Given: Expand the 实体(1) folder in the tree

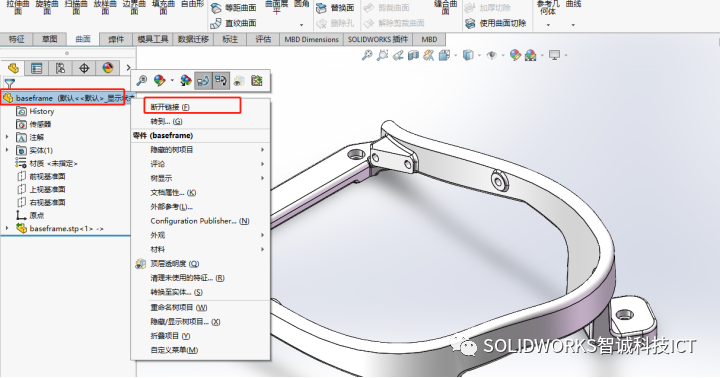Looking at the screenshot, I should [x=7, y=150].
